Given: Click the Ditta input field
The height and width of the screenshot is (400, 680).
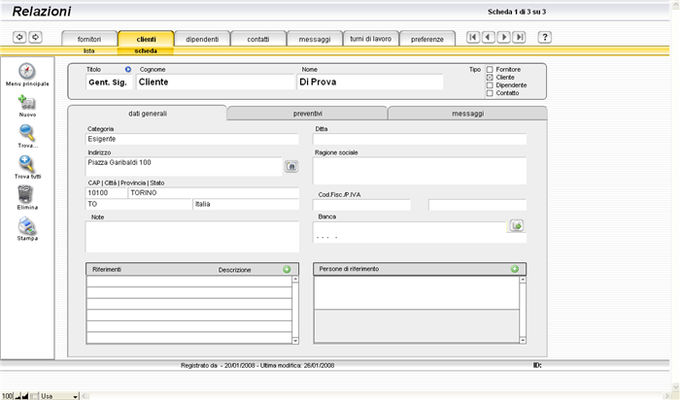Looking at the screenshot, I should tap(419, 139).
